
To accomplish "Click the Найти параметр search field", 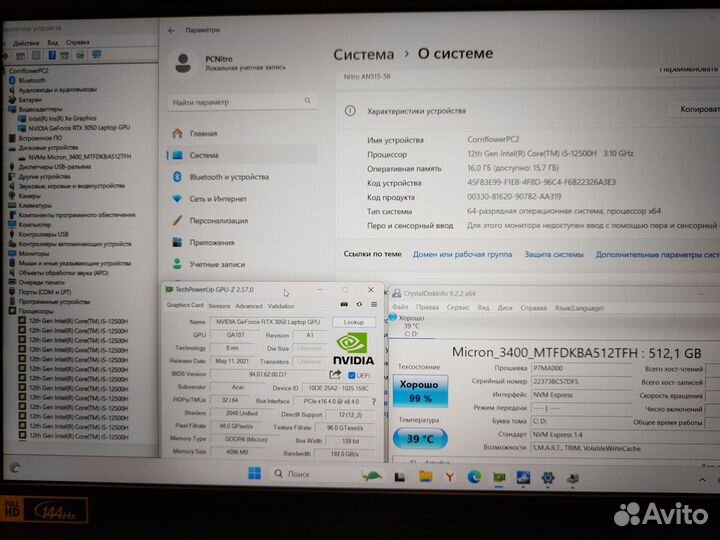I will point(238,102).
